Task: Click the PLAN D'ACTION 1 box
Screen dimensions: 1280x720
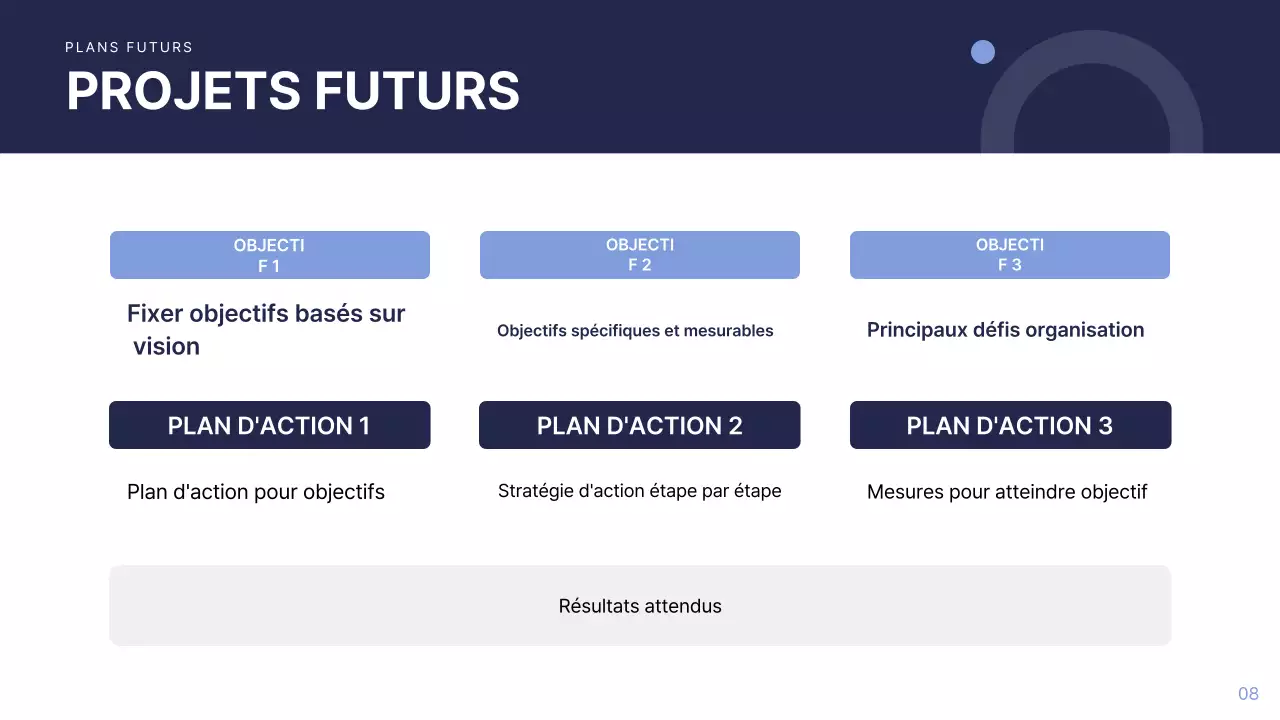Action: (x=269, y=425)
